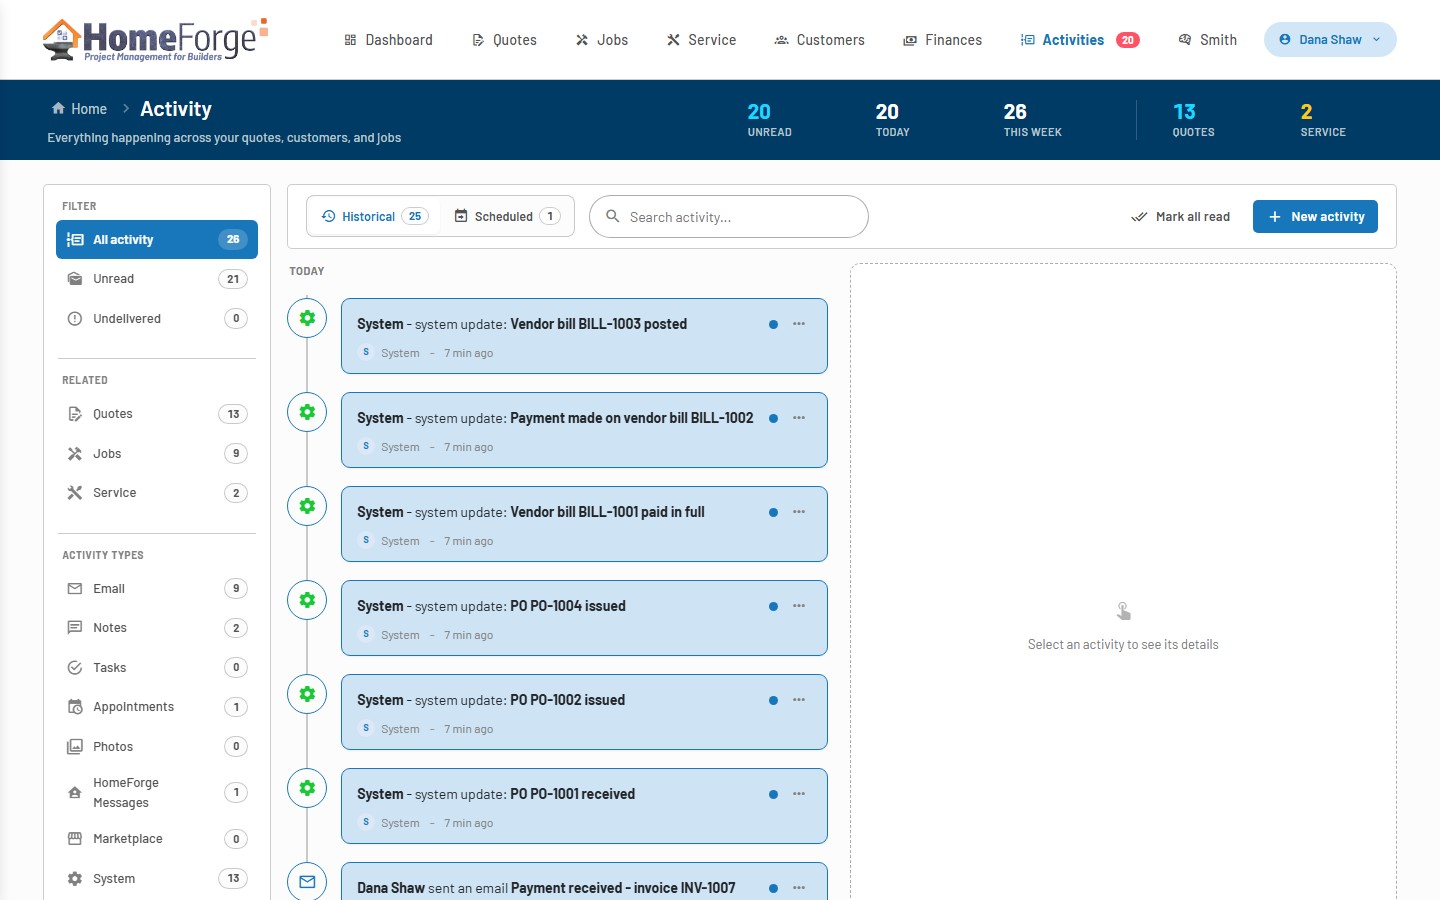Go to Home breadcrumb link

coord(79,109)
